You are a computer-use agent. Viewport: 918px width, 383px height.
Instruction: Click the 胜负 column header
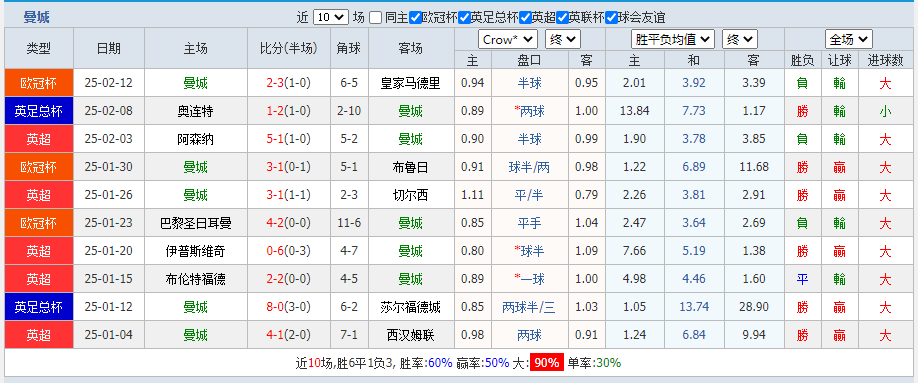(x=802, y=60)
